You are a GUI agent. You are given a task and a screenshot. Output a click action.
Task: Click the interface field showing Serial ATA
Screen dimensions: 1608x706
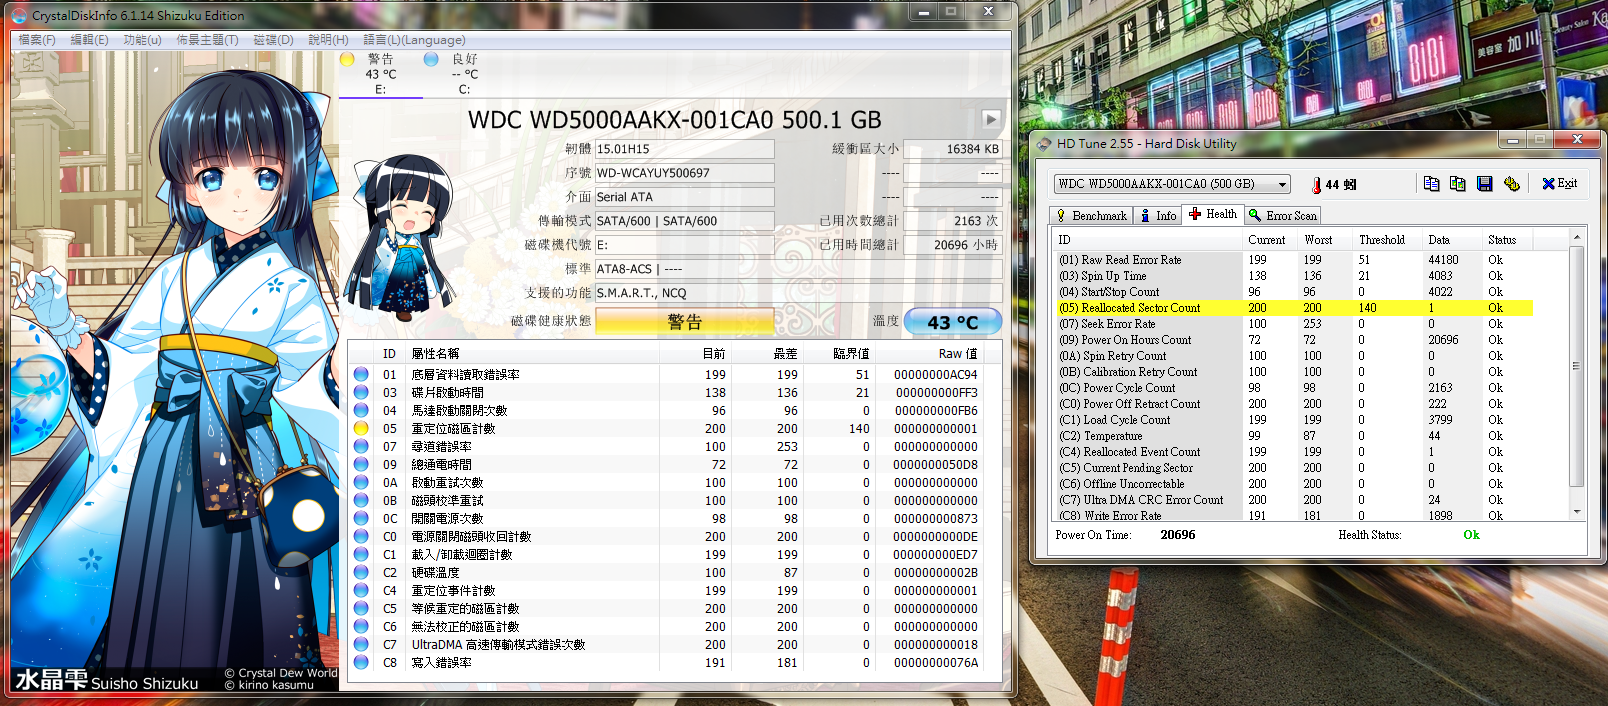coord(685,197)
